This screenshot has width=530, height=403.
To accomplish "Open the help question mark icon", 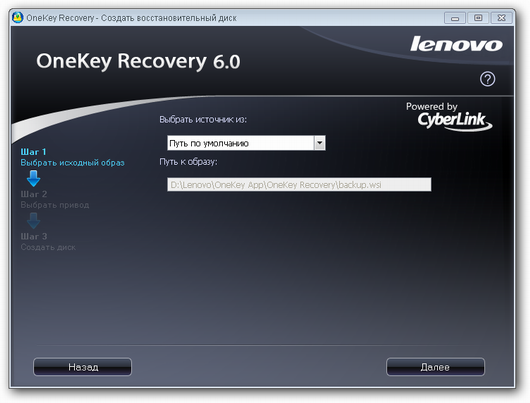I will [487, 79].
